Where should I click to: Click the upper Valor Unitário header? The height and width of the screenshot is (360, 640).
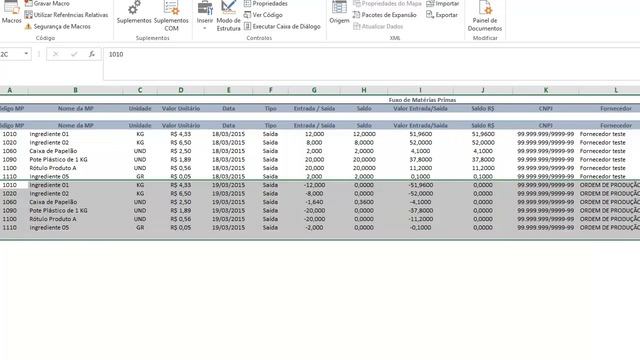coord(181,109)
